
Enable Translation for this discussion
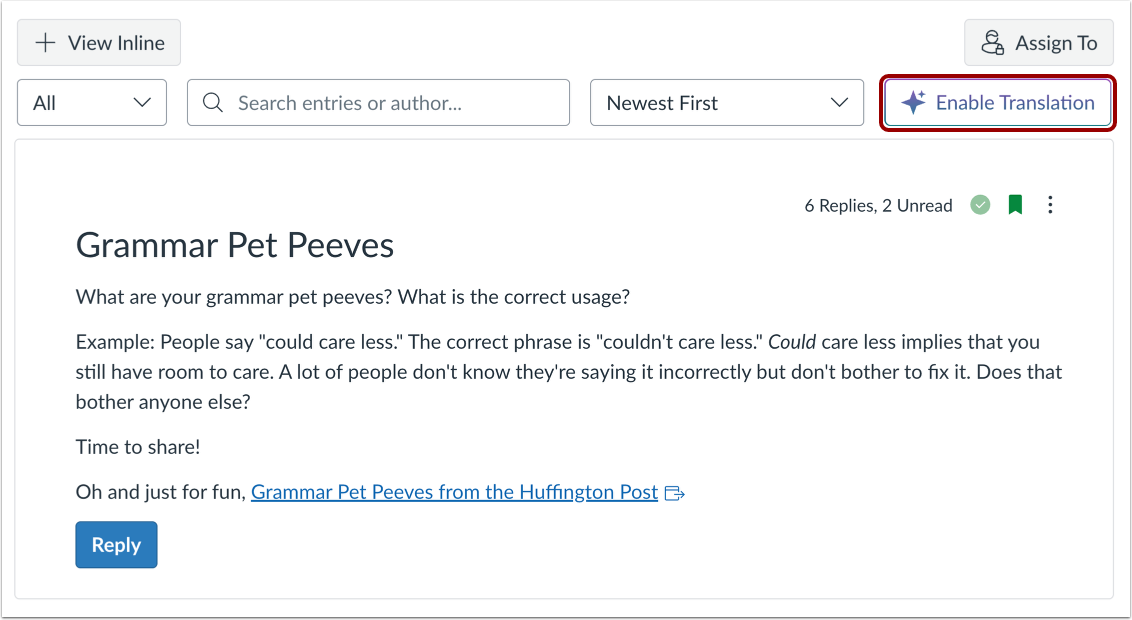coord(998,103)
